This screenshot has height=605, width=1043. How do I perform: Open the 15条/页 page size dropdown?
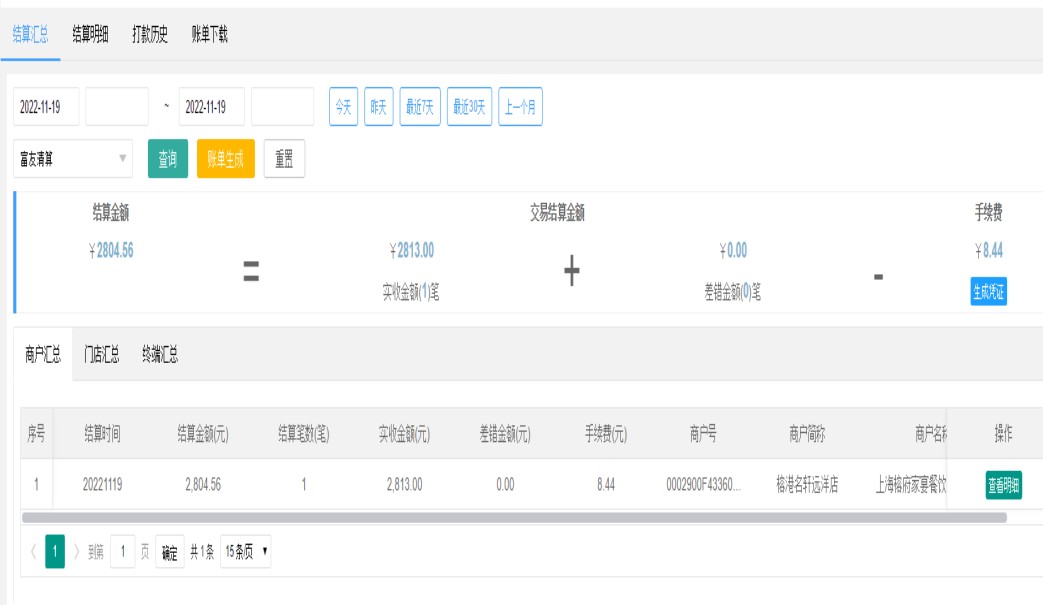tap(246, 552)
